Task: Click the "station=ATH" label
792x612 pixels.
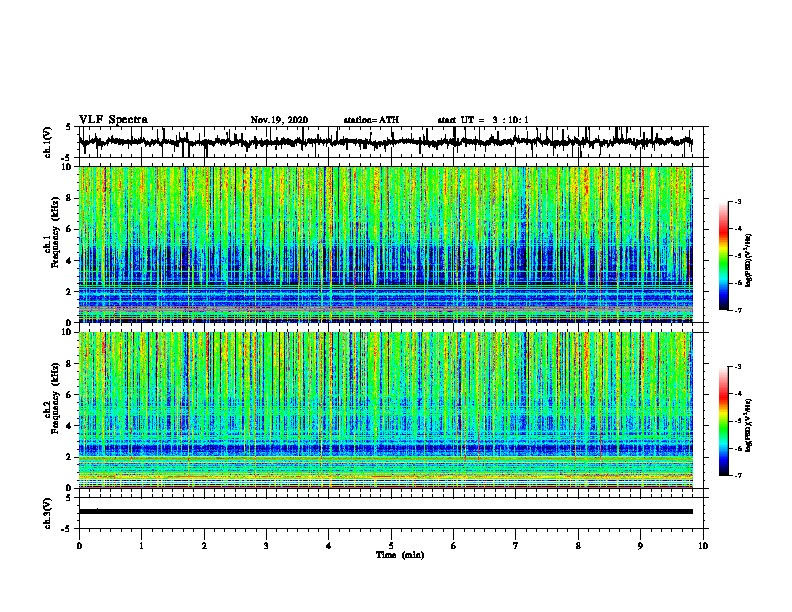Action: tap(371, 120)
